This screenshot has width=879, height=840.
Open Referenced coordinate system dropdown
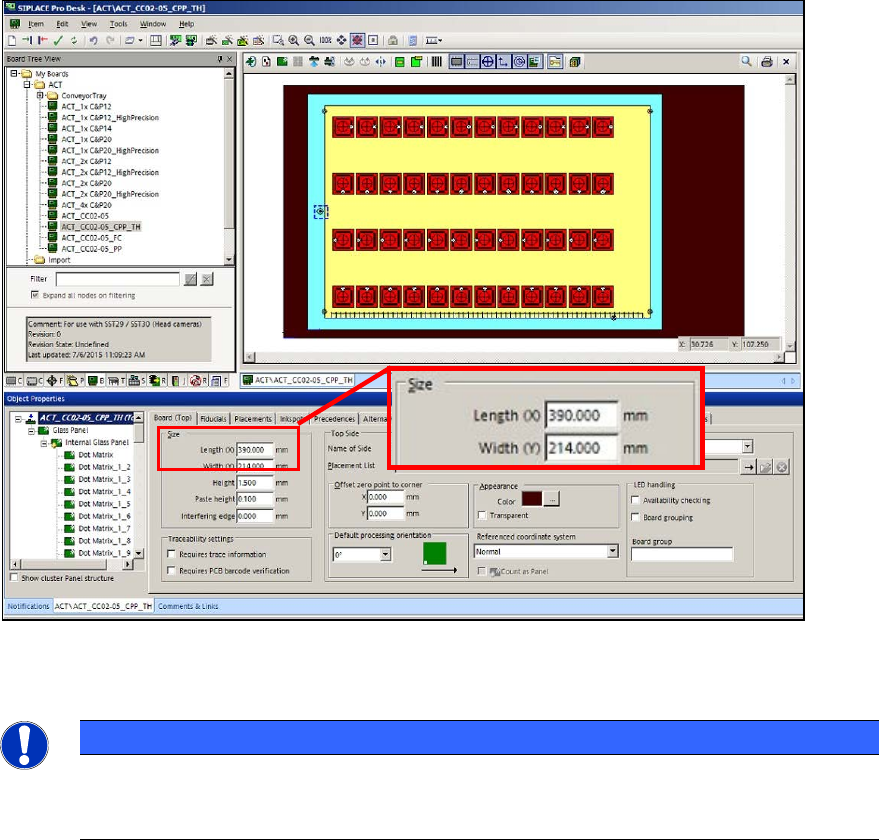pyautogui.click(x=613, y=551)
